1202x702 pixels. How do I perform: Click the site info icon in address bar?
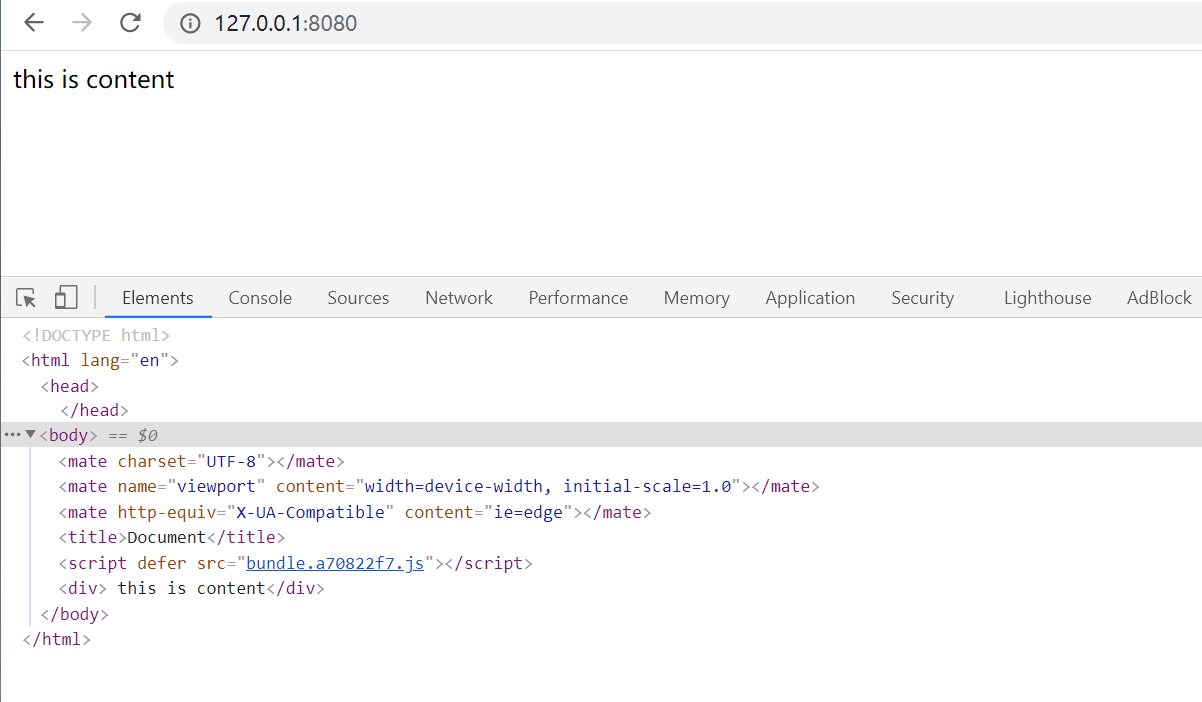190,23
